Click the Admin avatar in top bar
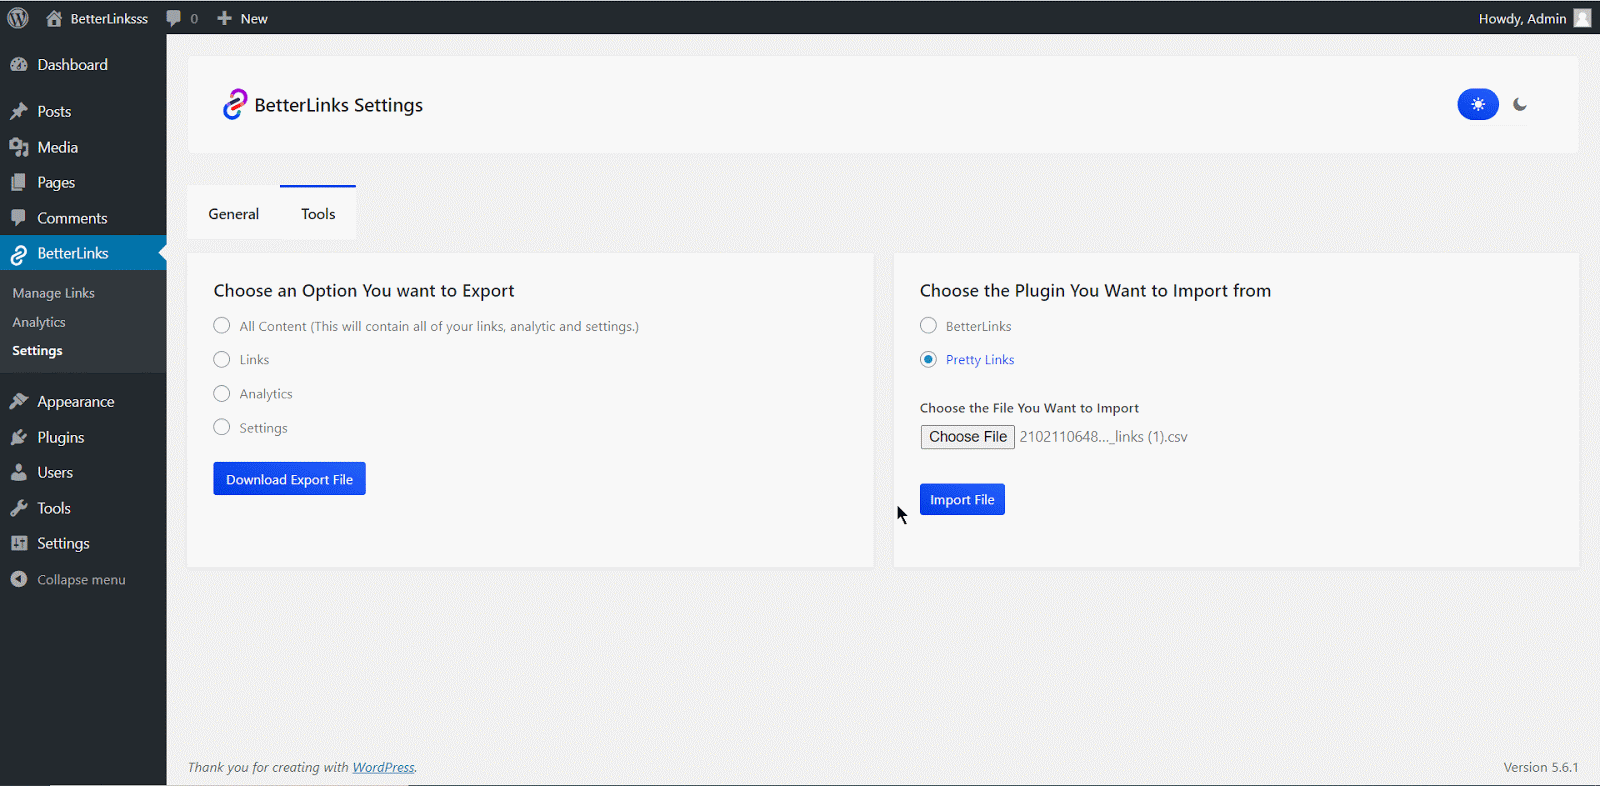The height and width of the screenshot is (786, 1600). click(x=1582, y=18)
